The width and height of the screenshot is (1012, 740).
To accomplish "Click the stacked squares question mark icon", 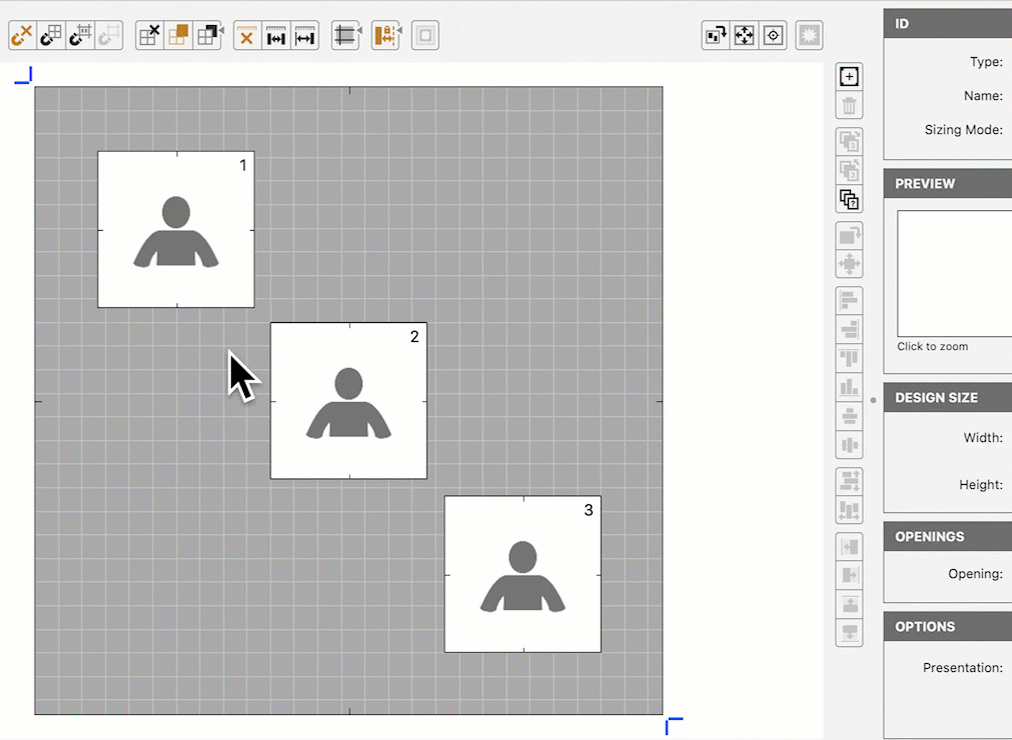I will (x=849, y=200).
